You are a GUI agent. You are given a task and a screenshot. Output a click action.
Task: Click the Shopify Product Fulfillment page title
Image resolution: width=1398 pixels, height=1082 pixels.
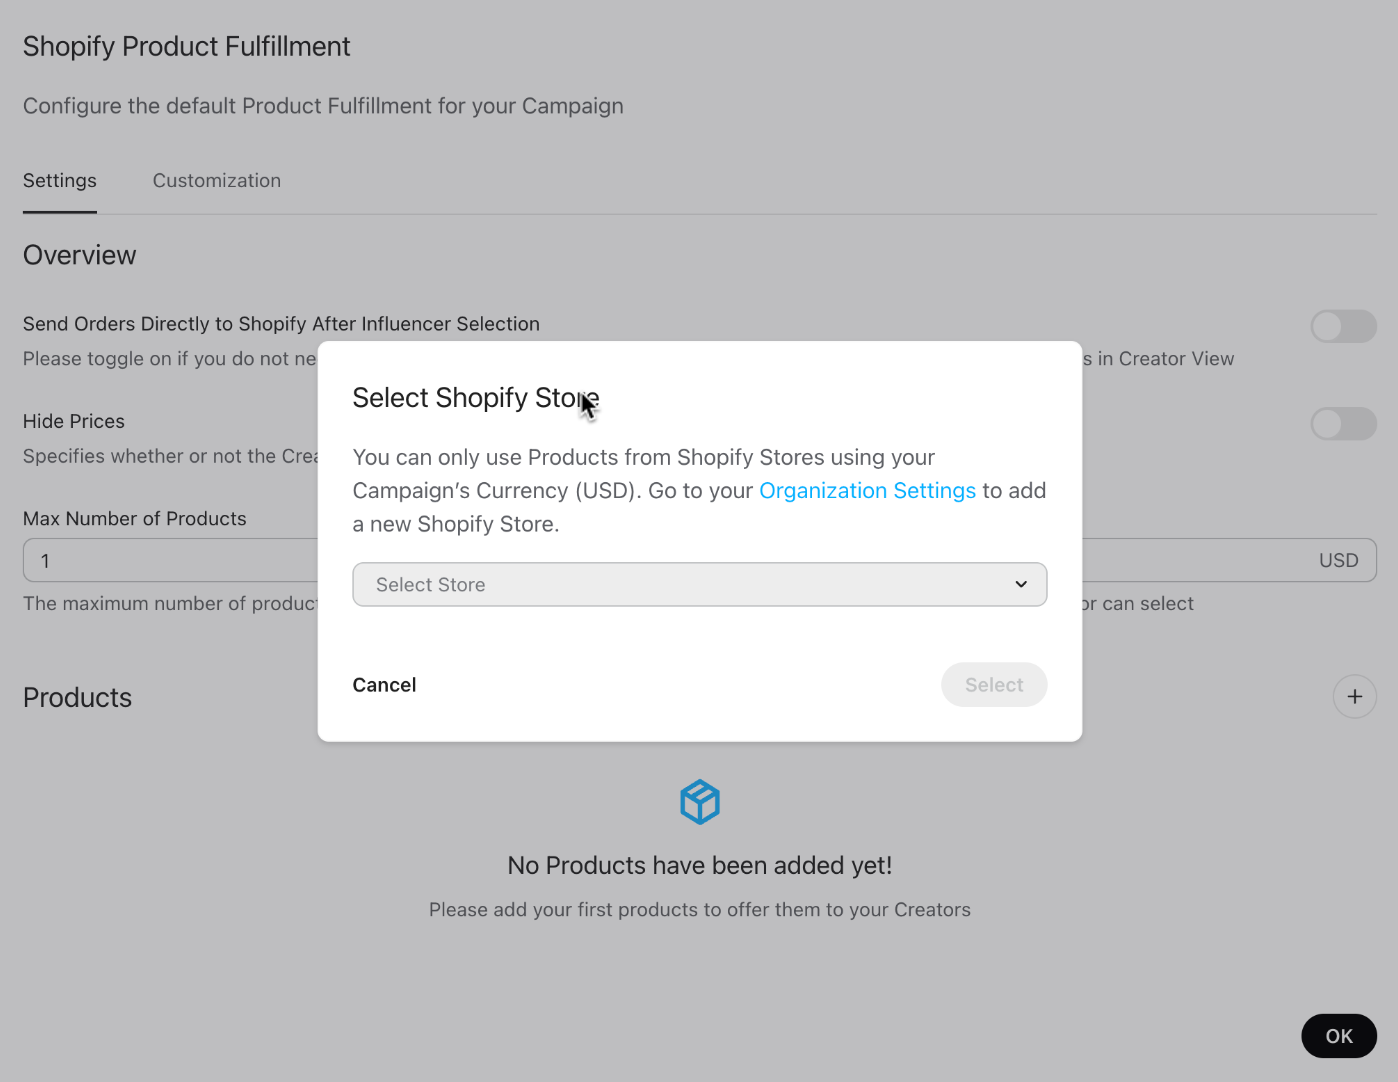187,47
